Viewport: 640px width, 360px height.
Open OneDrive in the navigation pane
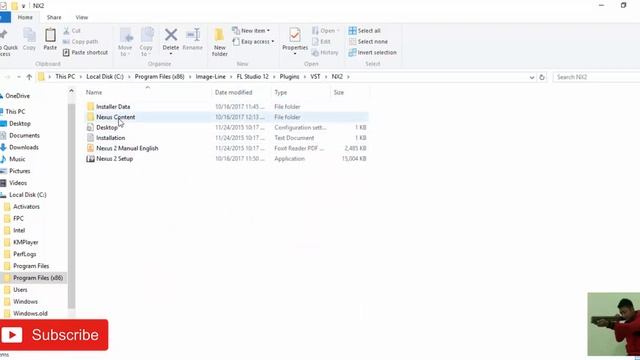pyautogui.click(x=17, y=96)
